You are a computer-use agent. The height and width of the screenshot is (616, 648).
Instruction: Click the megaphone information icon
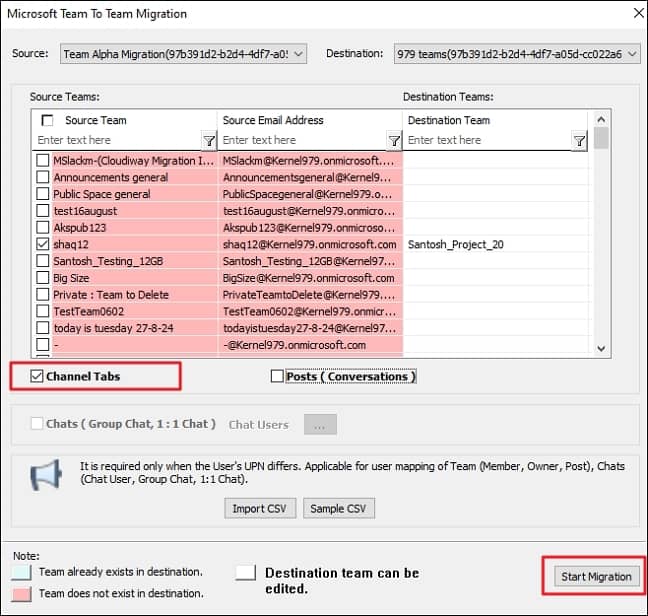(46, 475)
